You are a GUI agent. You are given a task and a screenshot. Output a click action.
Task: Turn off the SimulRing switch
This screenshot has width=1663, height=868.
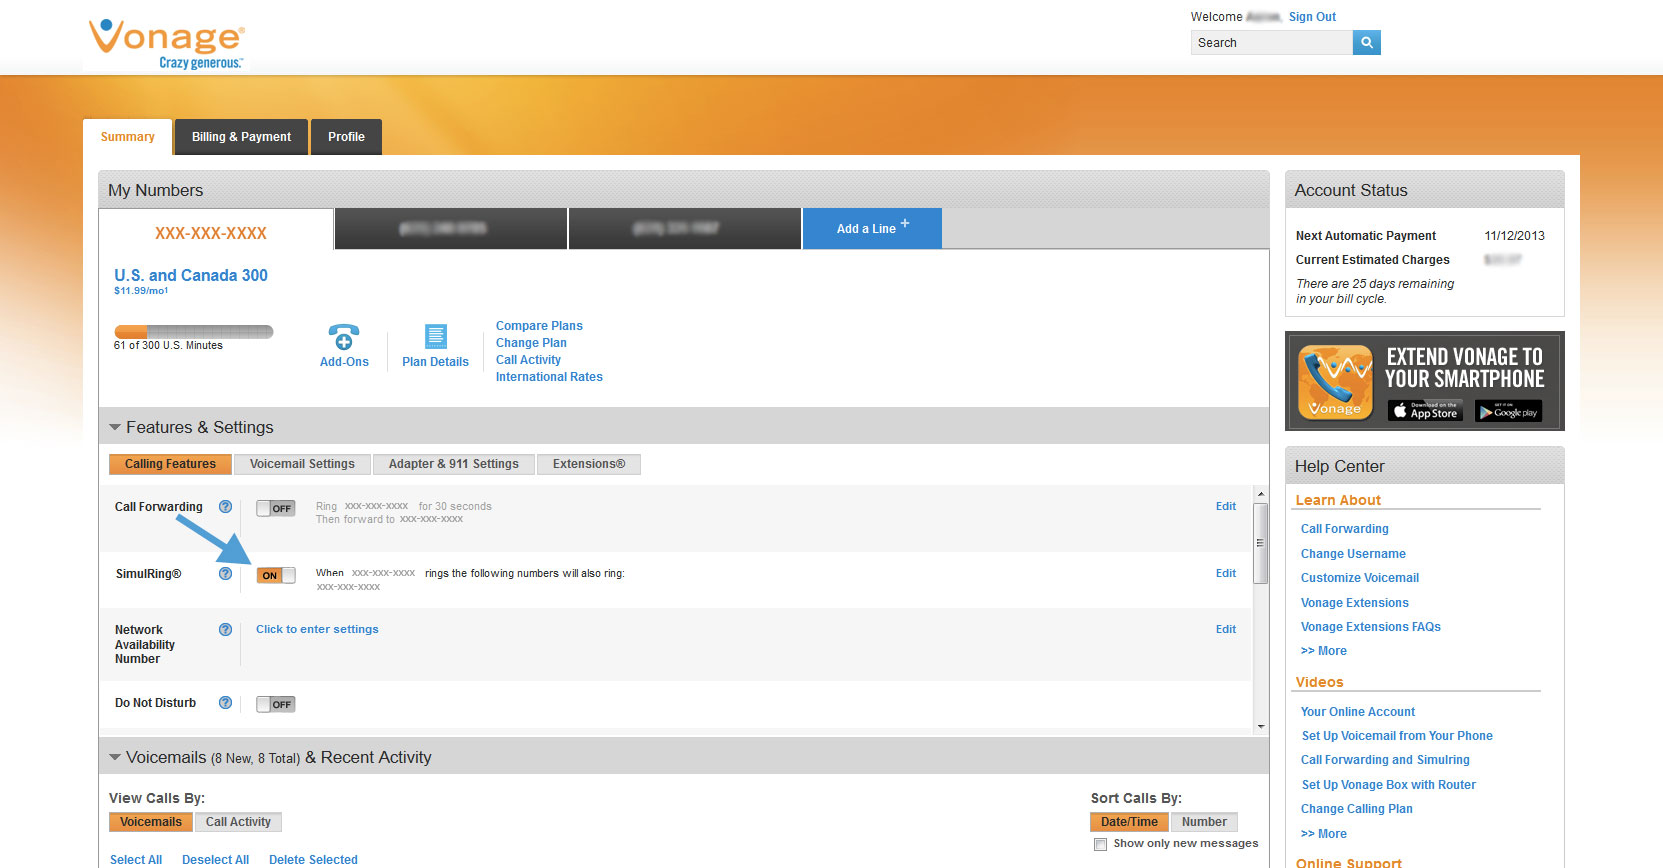pos(276,575)
